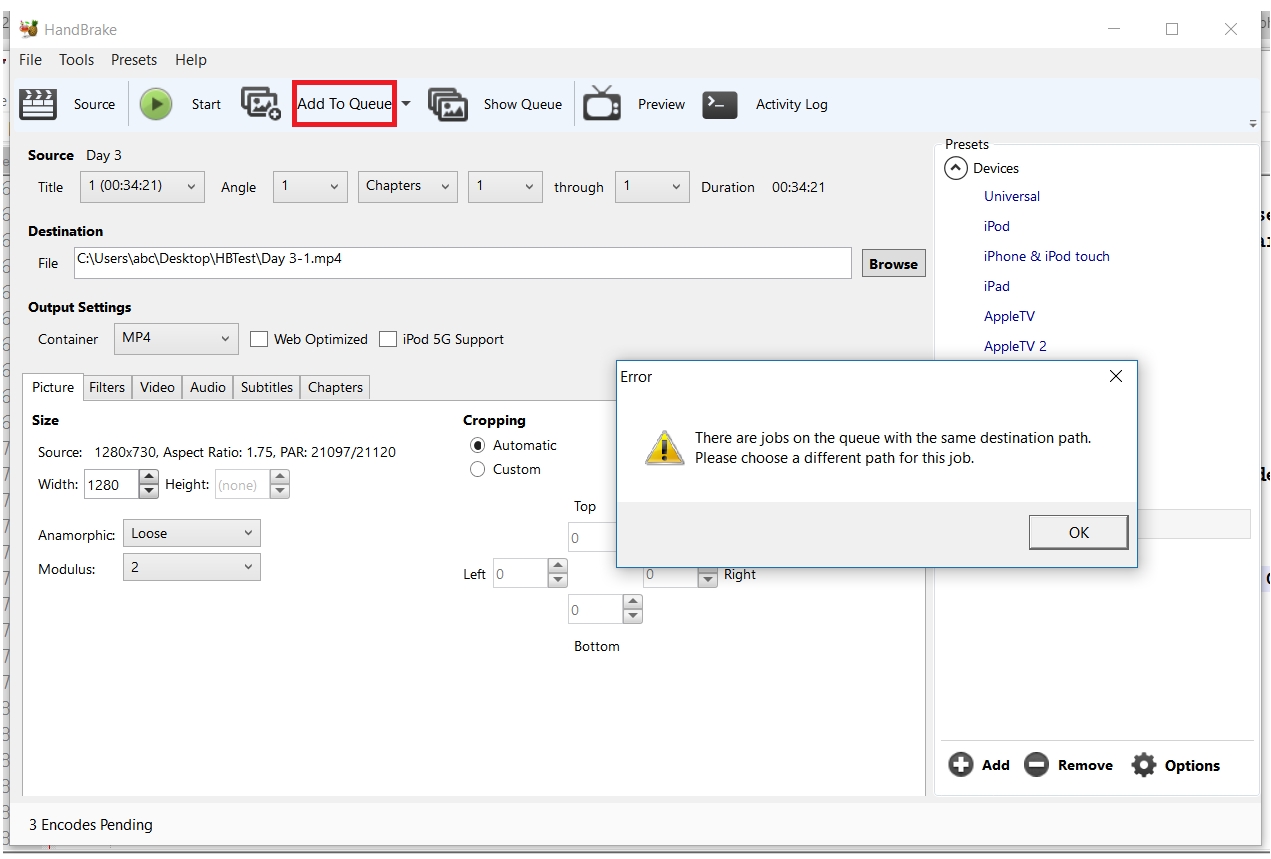Open the Container MP4 dropdown
1271x859 pixels.
click(x=175, y=338)
